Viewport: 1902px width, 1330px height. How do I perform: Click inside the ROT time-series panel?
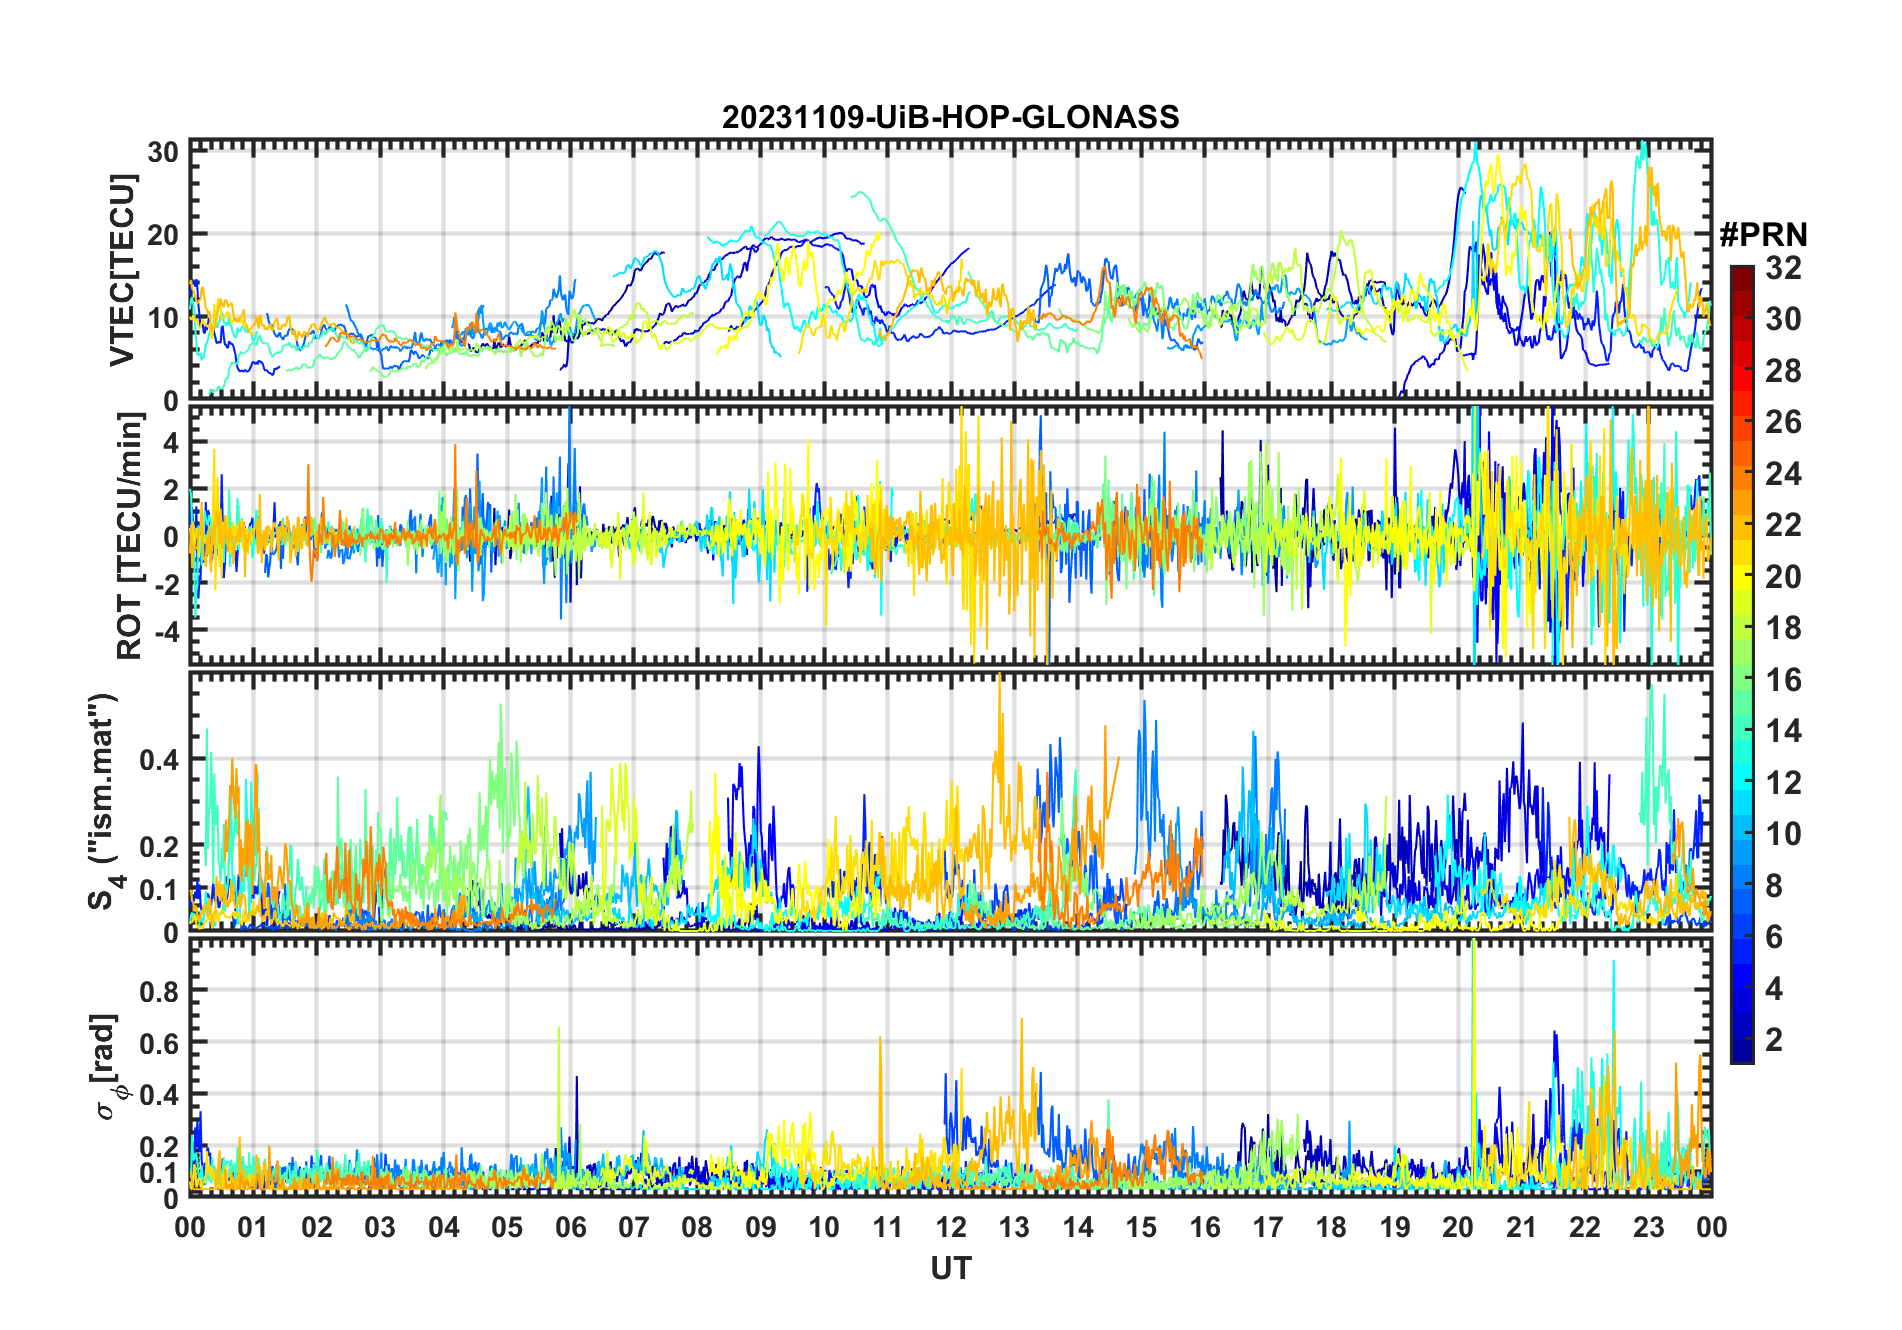pyautogui.click(x=950, y=535)
